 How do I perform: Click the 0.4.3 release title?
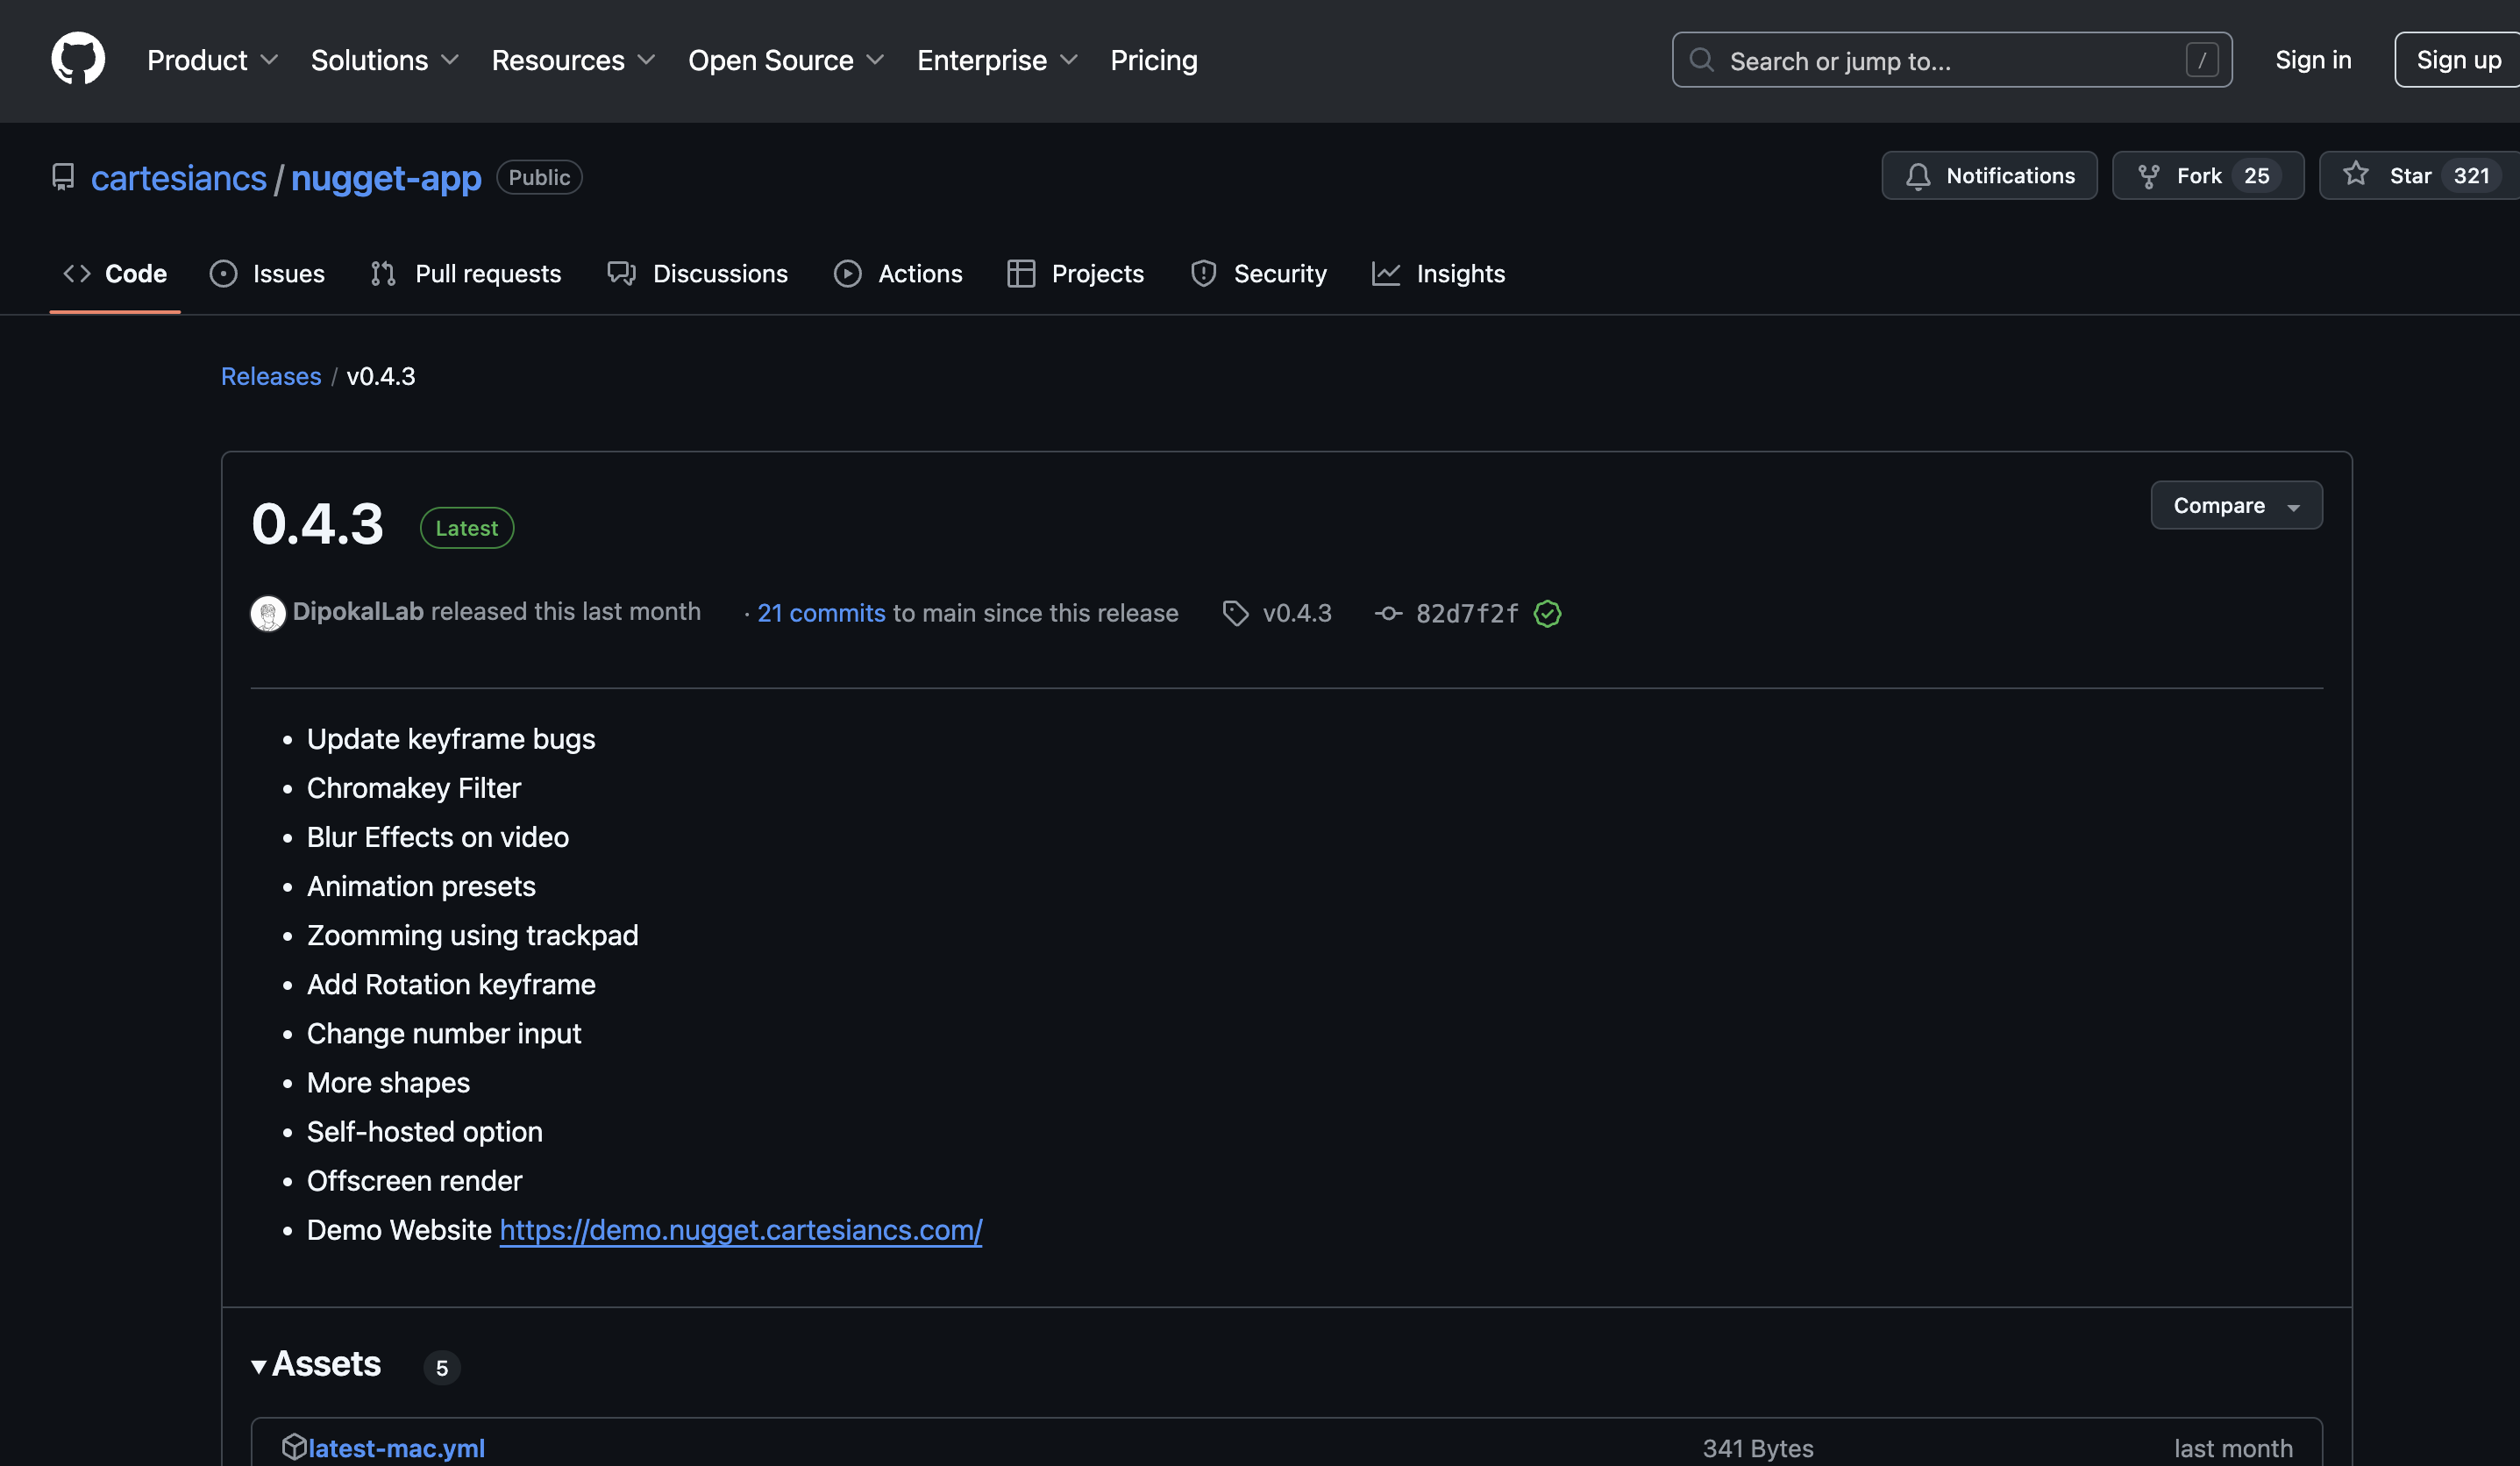click(x=317, y=524)
